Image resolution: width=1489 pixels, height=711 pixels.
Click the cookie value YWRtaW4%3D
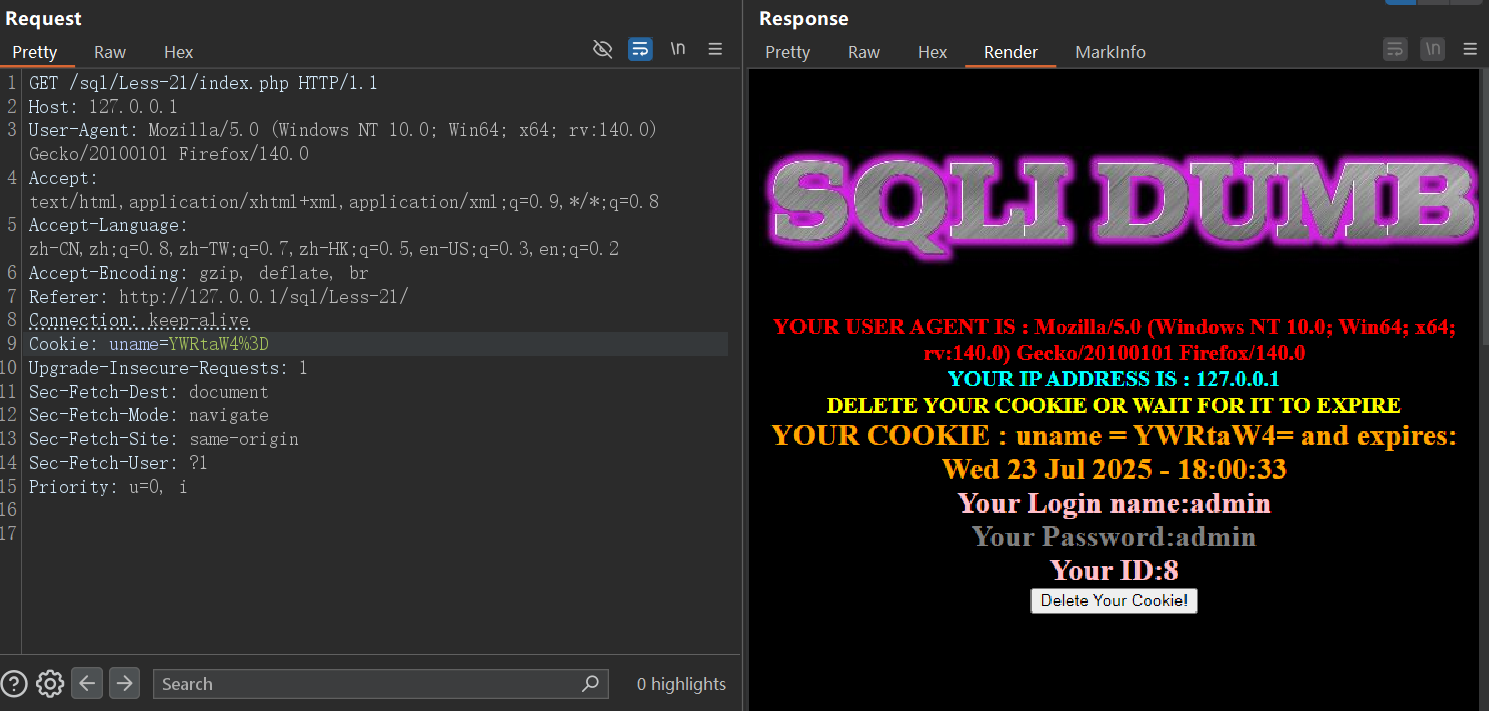tap(219, 344)
